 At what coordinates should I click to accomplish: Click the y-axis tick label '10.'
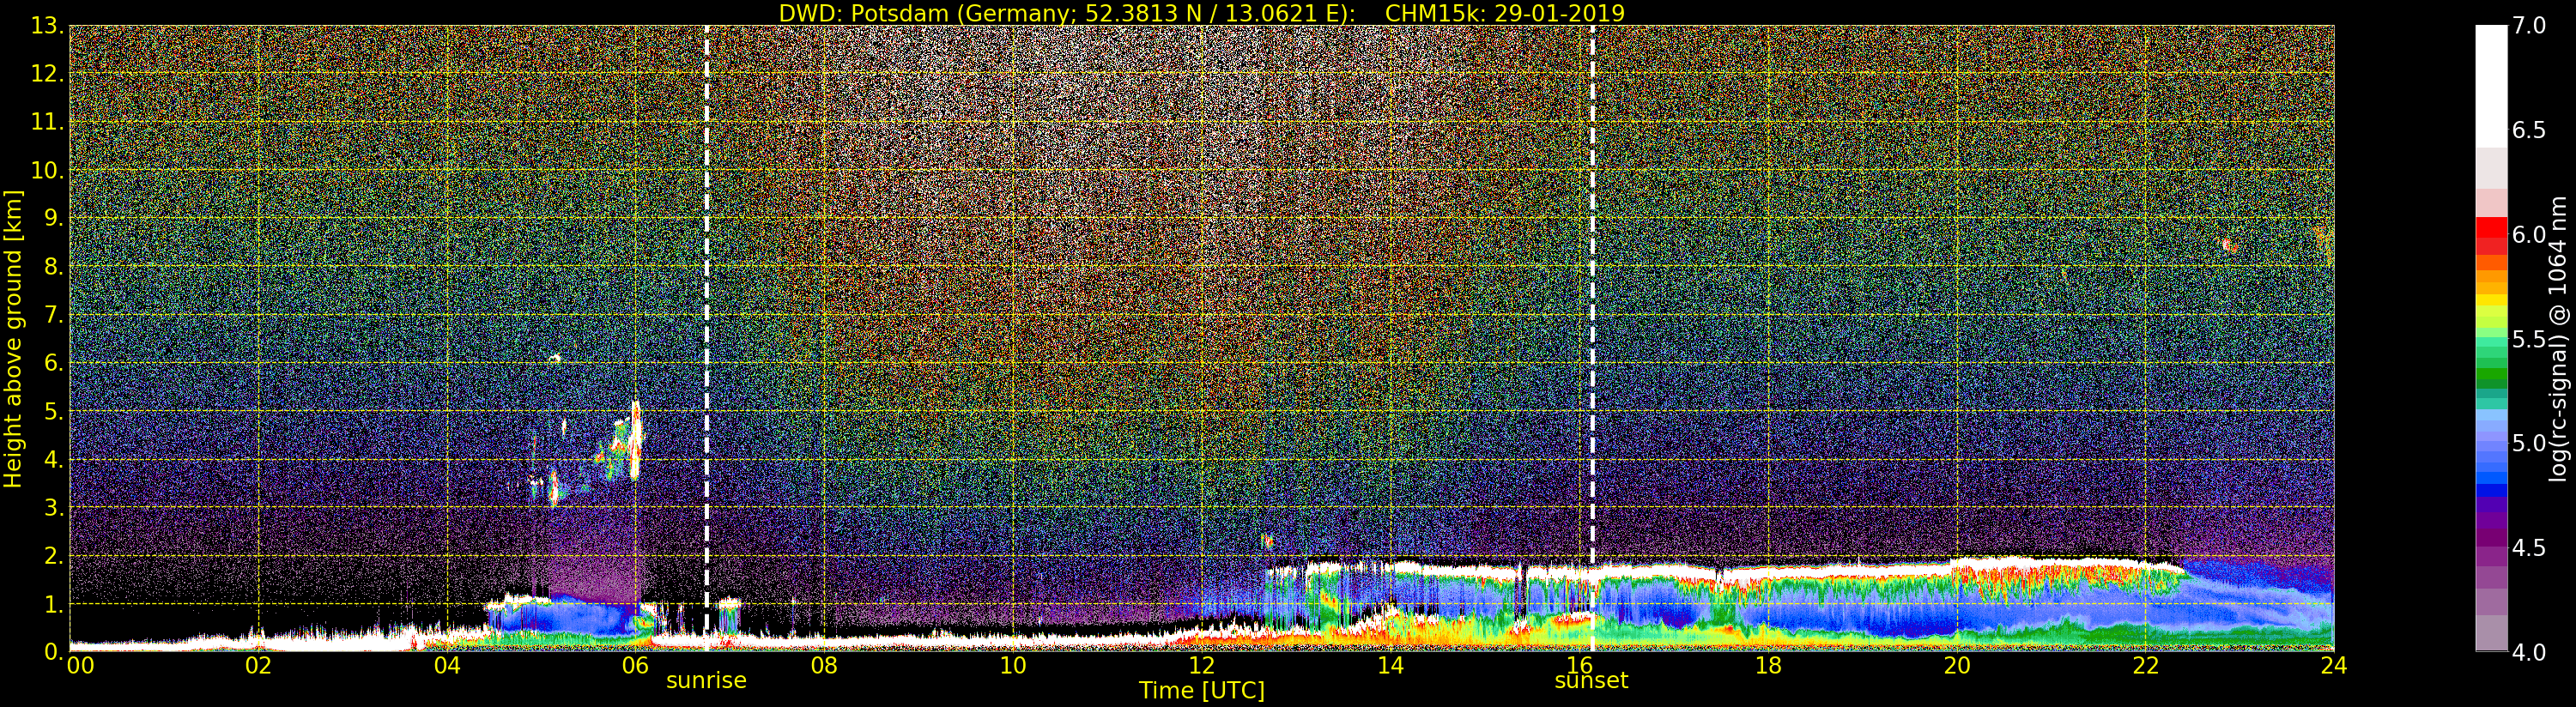pos(47,170)
